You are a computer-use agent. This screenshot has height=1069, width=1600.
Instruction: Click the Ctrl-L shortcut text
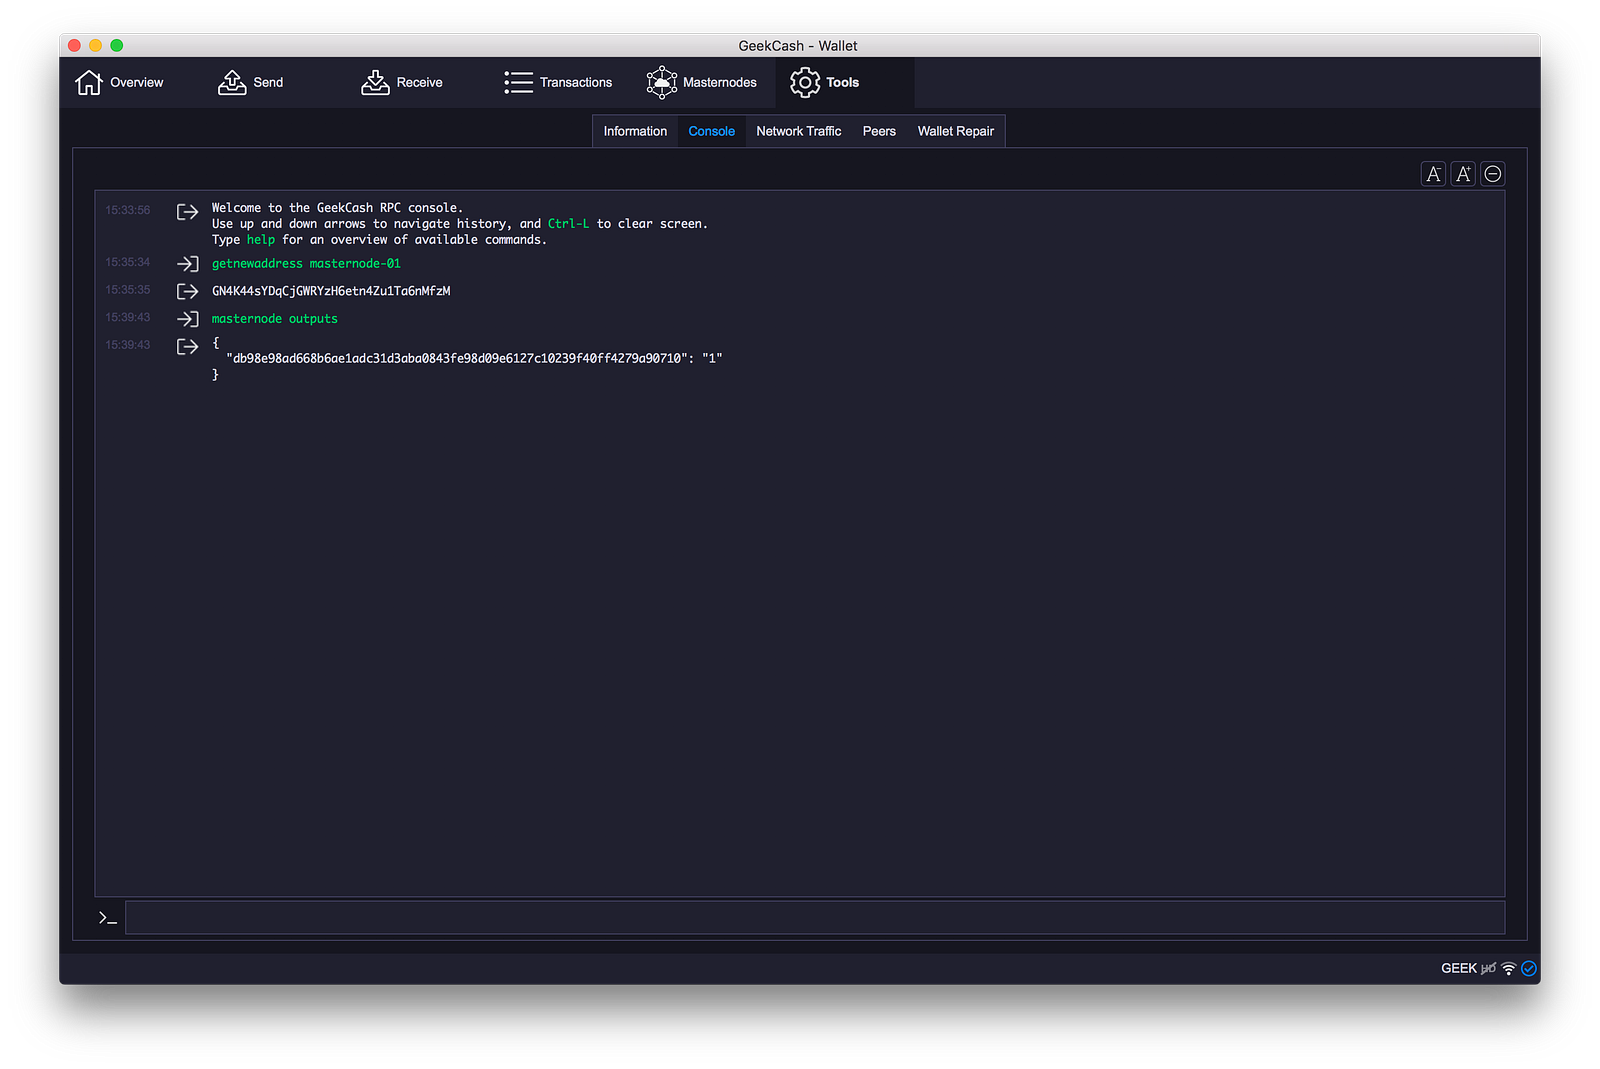pyautogui.click(x=568, y=224)
